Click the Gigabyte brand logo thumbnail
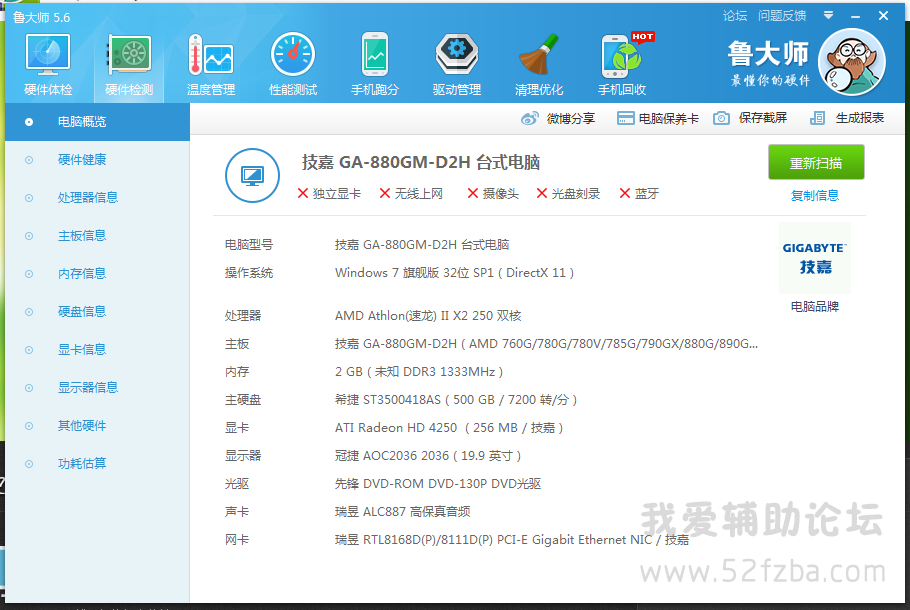The width and height of the screenshot is (910, 610). click(815, 258)
